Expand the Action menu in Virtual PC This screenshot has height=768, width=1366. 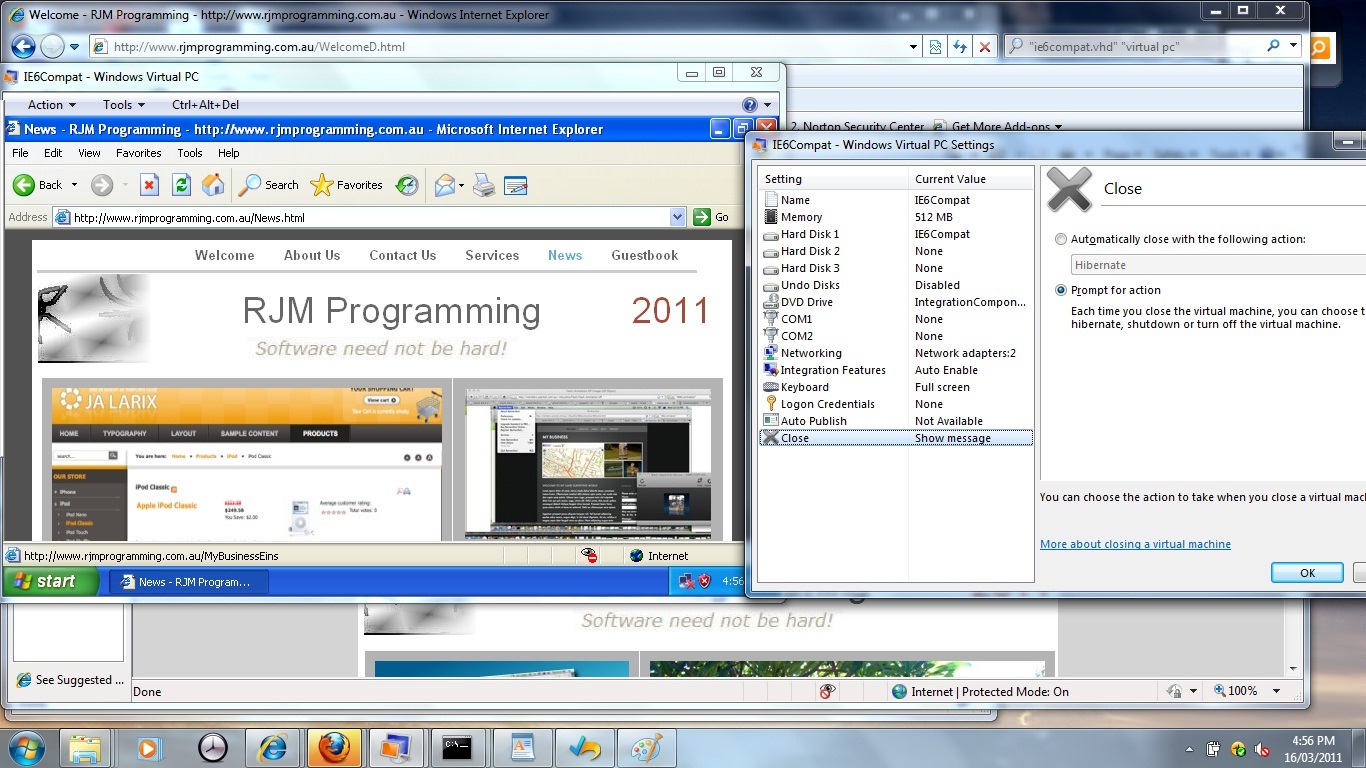point(52,104)
